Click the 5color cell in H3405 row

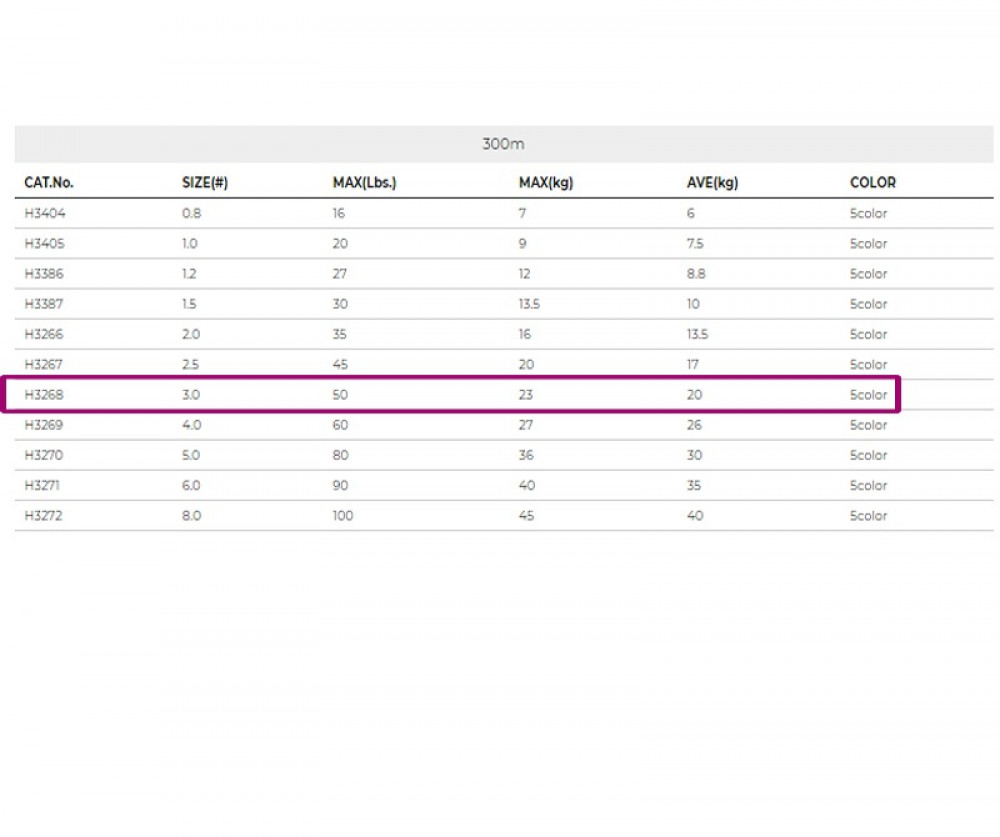(x=868, y=244)
